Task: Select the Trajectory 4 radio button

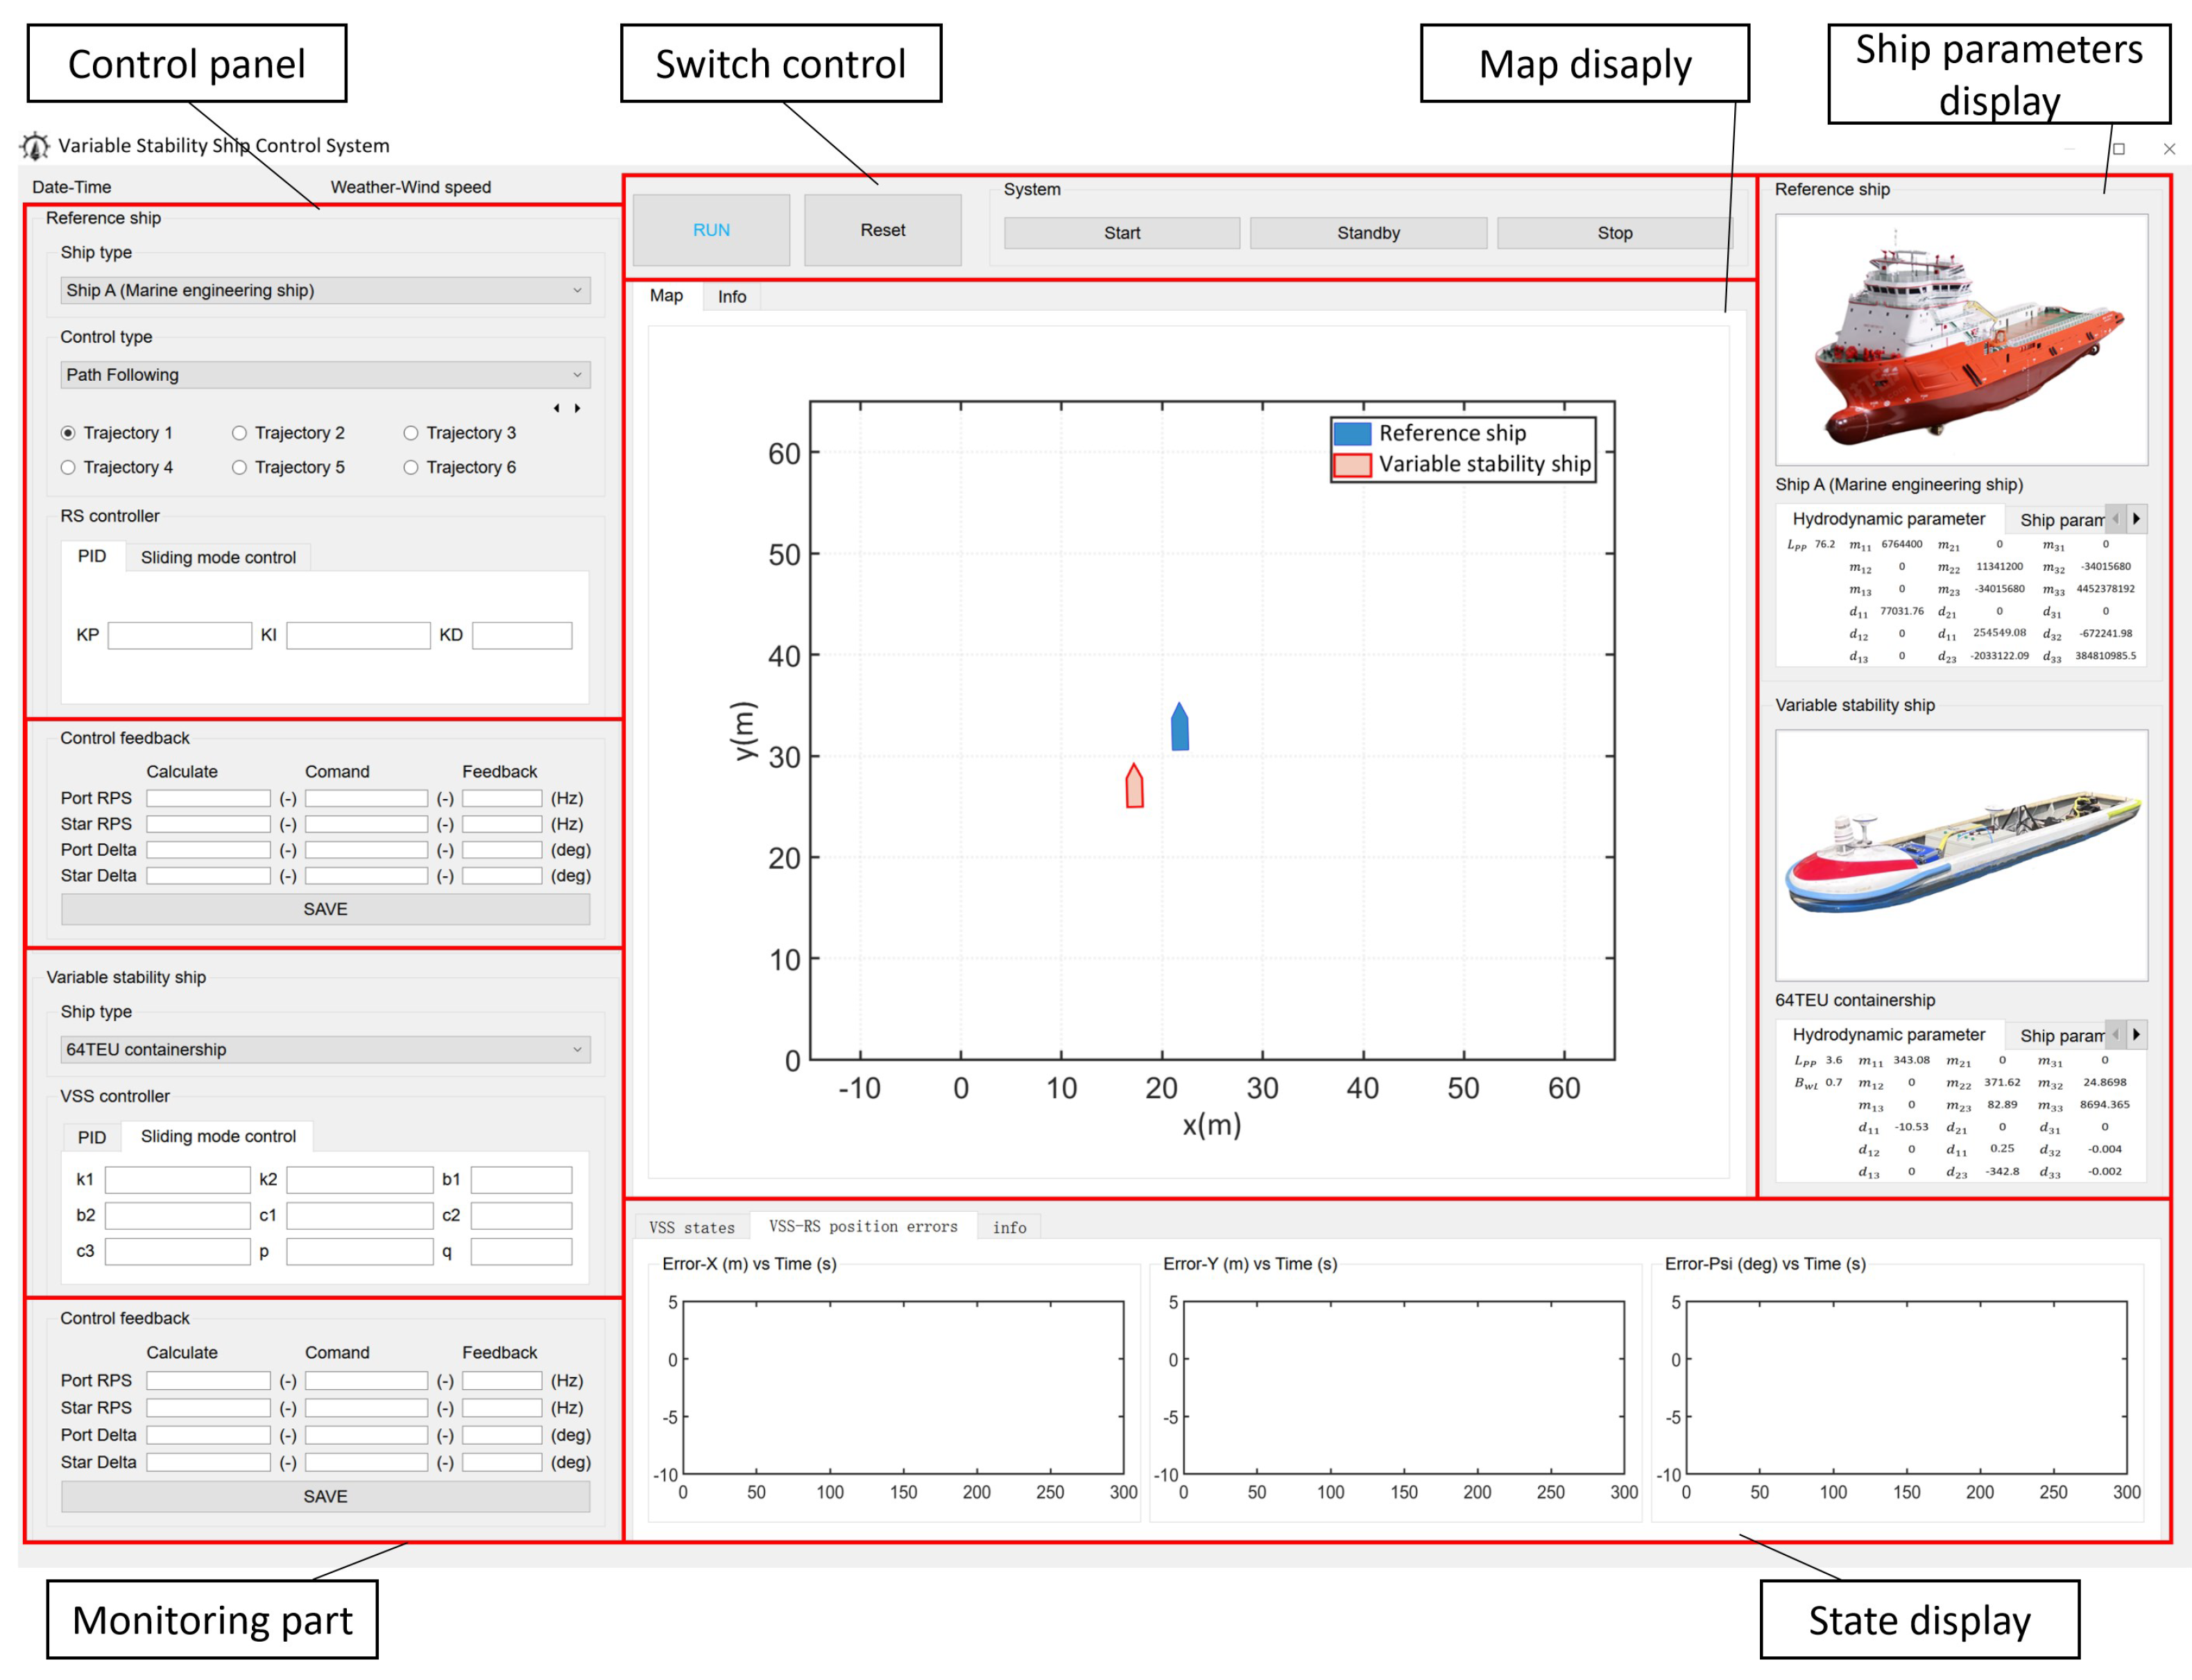Action: point(68,467)
